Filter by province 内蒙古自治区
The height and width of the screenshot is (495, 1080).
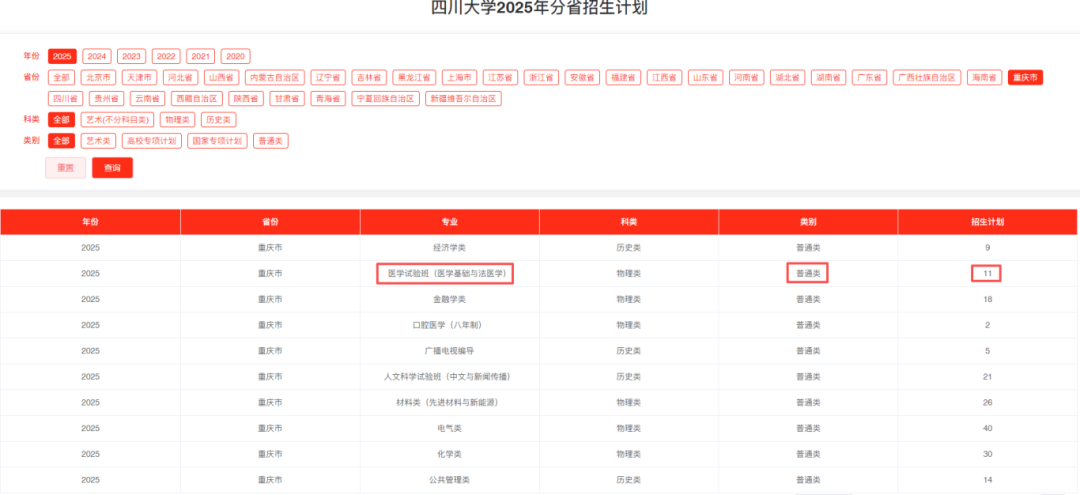click(276, 78)
